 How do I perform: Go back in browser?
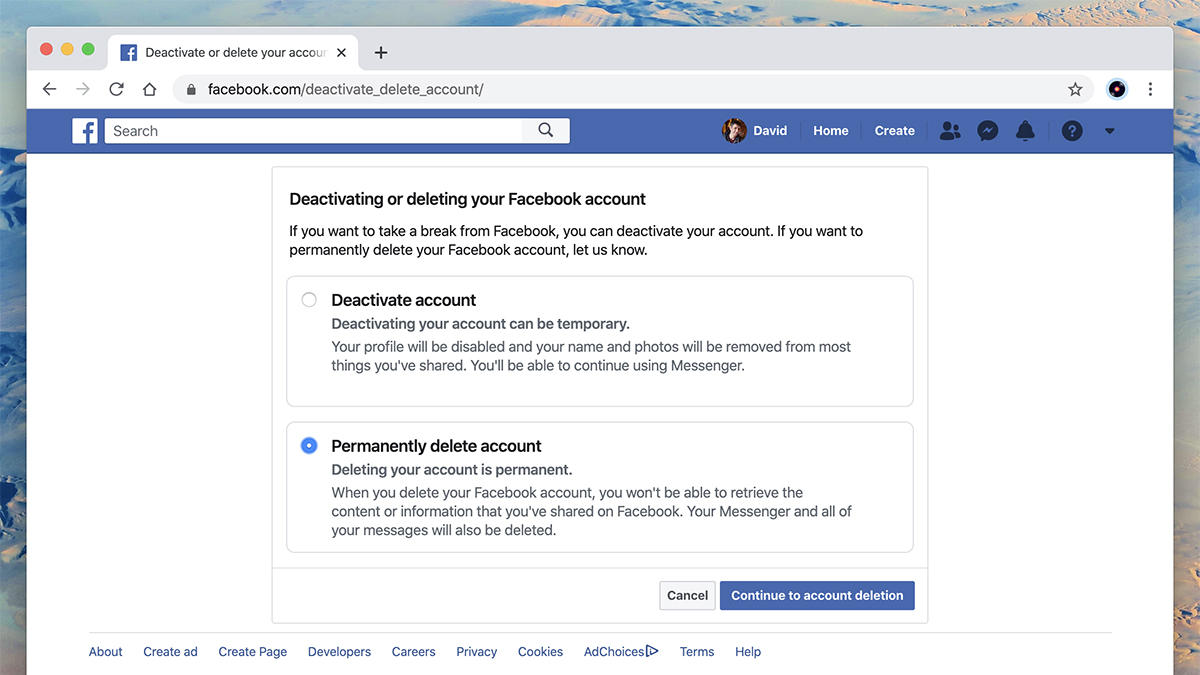coord(49,89)
